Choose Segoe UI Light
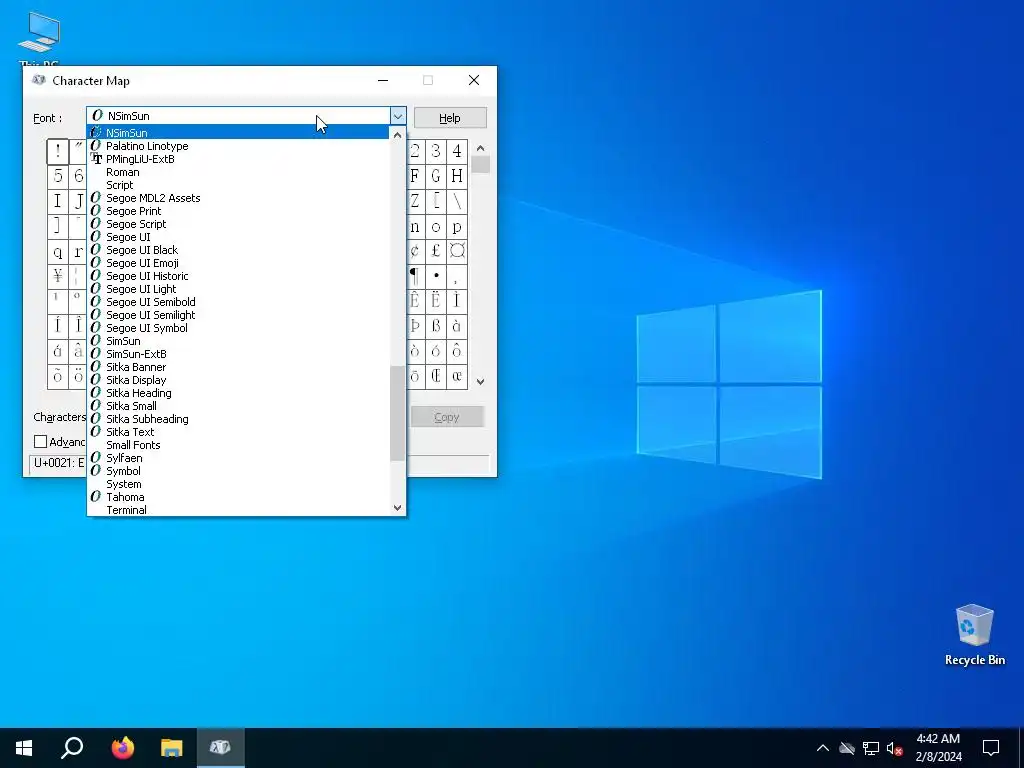The width and height of the screenshot is (1024, 768). tap(238, 289)
